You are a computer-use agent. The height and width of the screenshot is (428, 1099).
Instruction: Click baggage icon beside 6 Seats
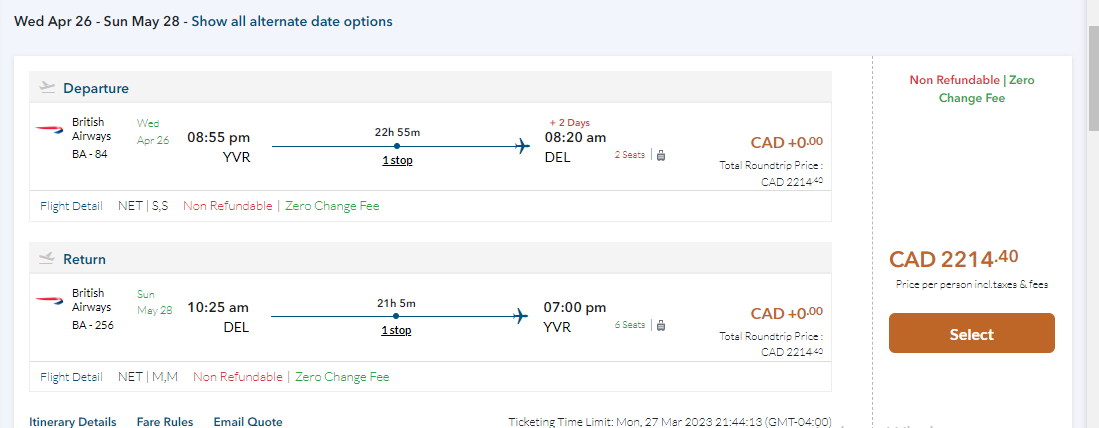click(x=661, y=325)
